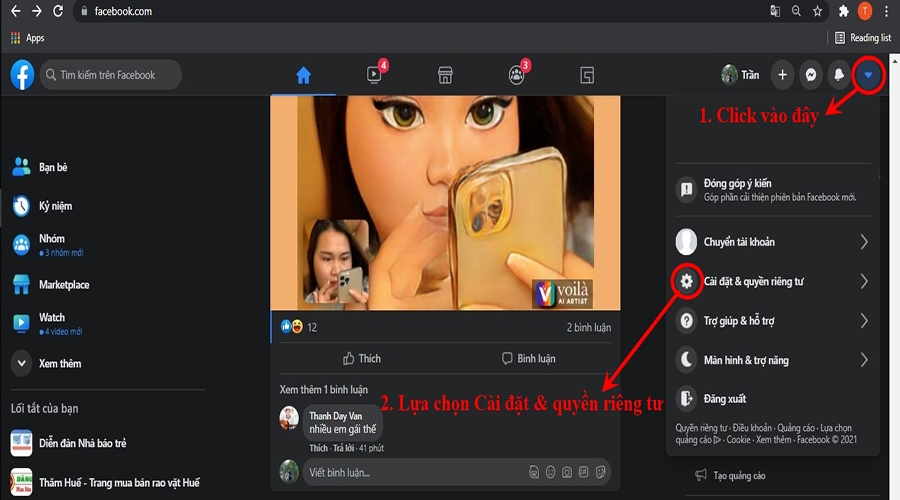
Task: Open the Marketplace tab in top bar
Action: pyautogui.click(x=445, y=75)
